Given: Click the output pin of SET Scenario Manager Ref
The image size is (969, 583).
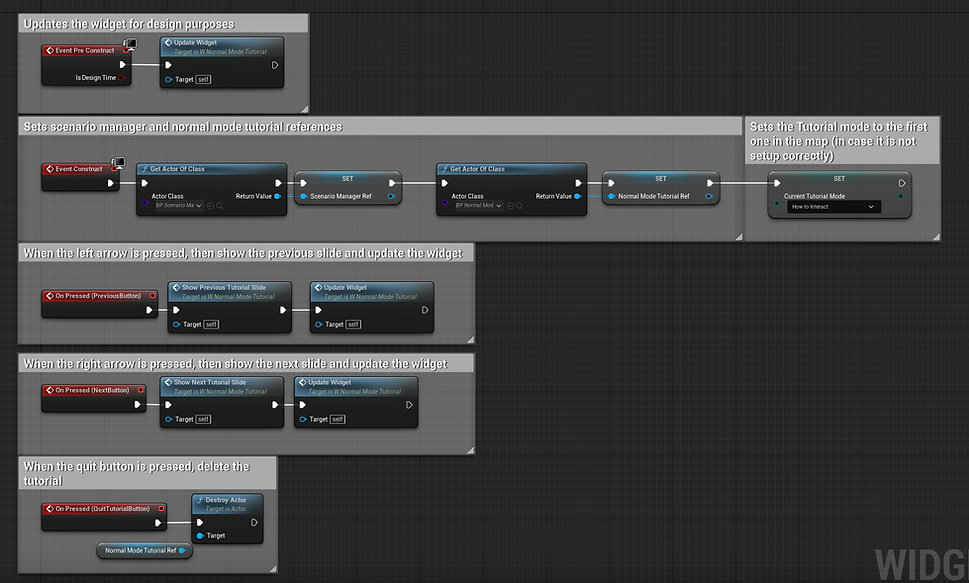Looking at the screenshot, I should tap(391, 197).
